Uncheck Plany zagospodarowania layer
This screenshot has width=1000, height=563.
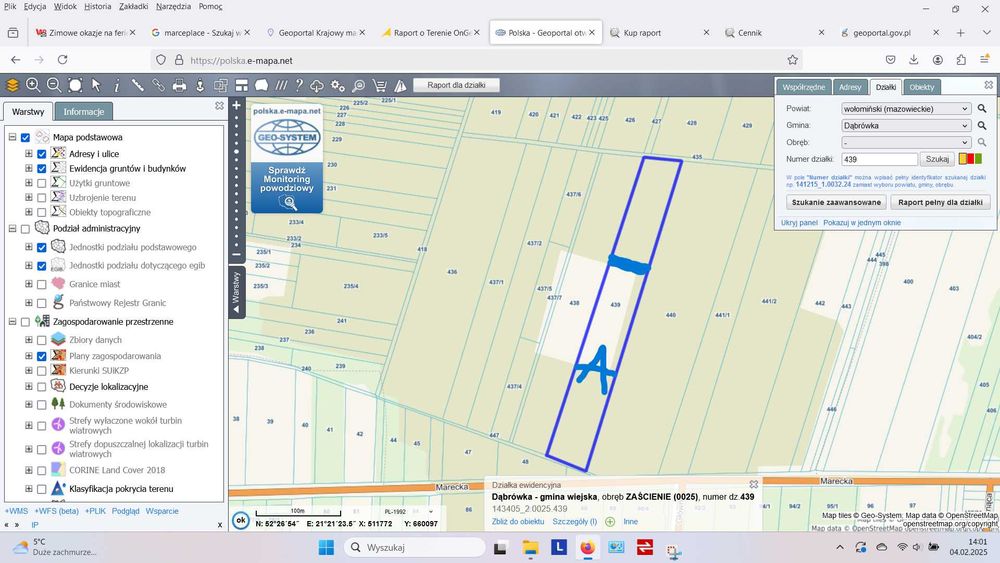[x=41, y=356]
